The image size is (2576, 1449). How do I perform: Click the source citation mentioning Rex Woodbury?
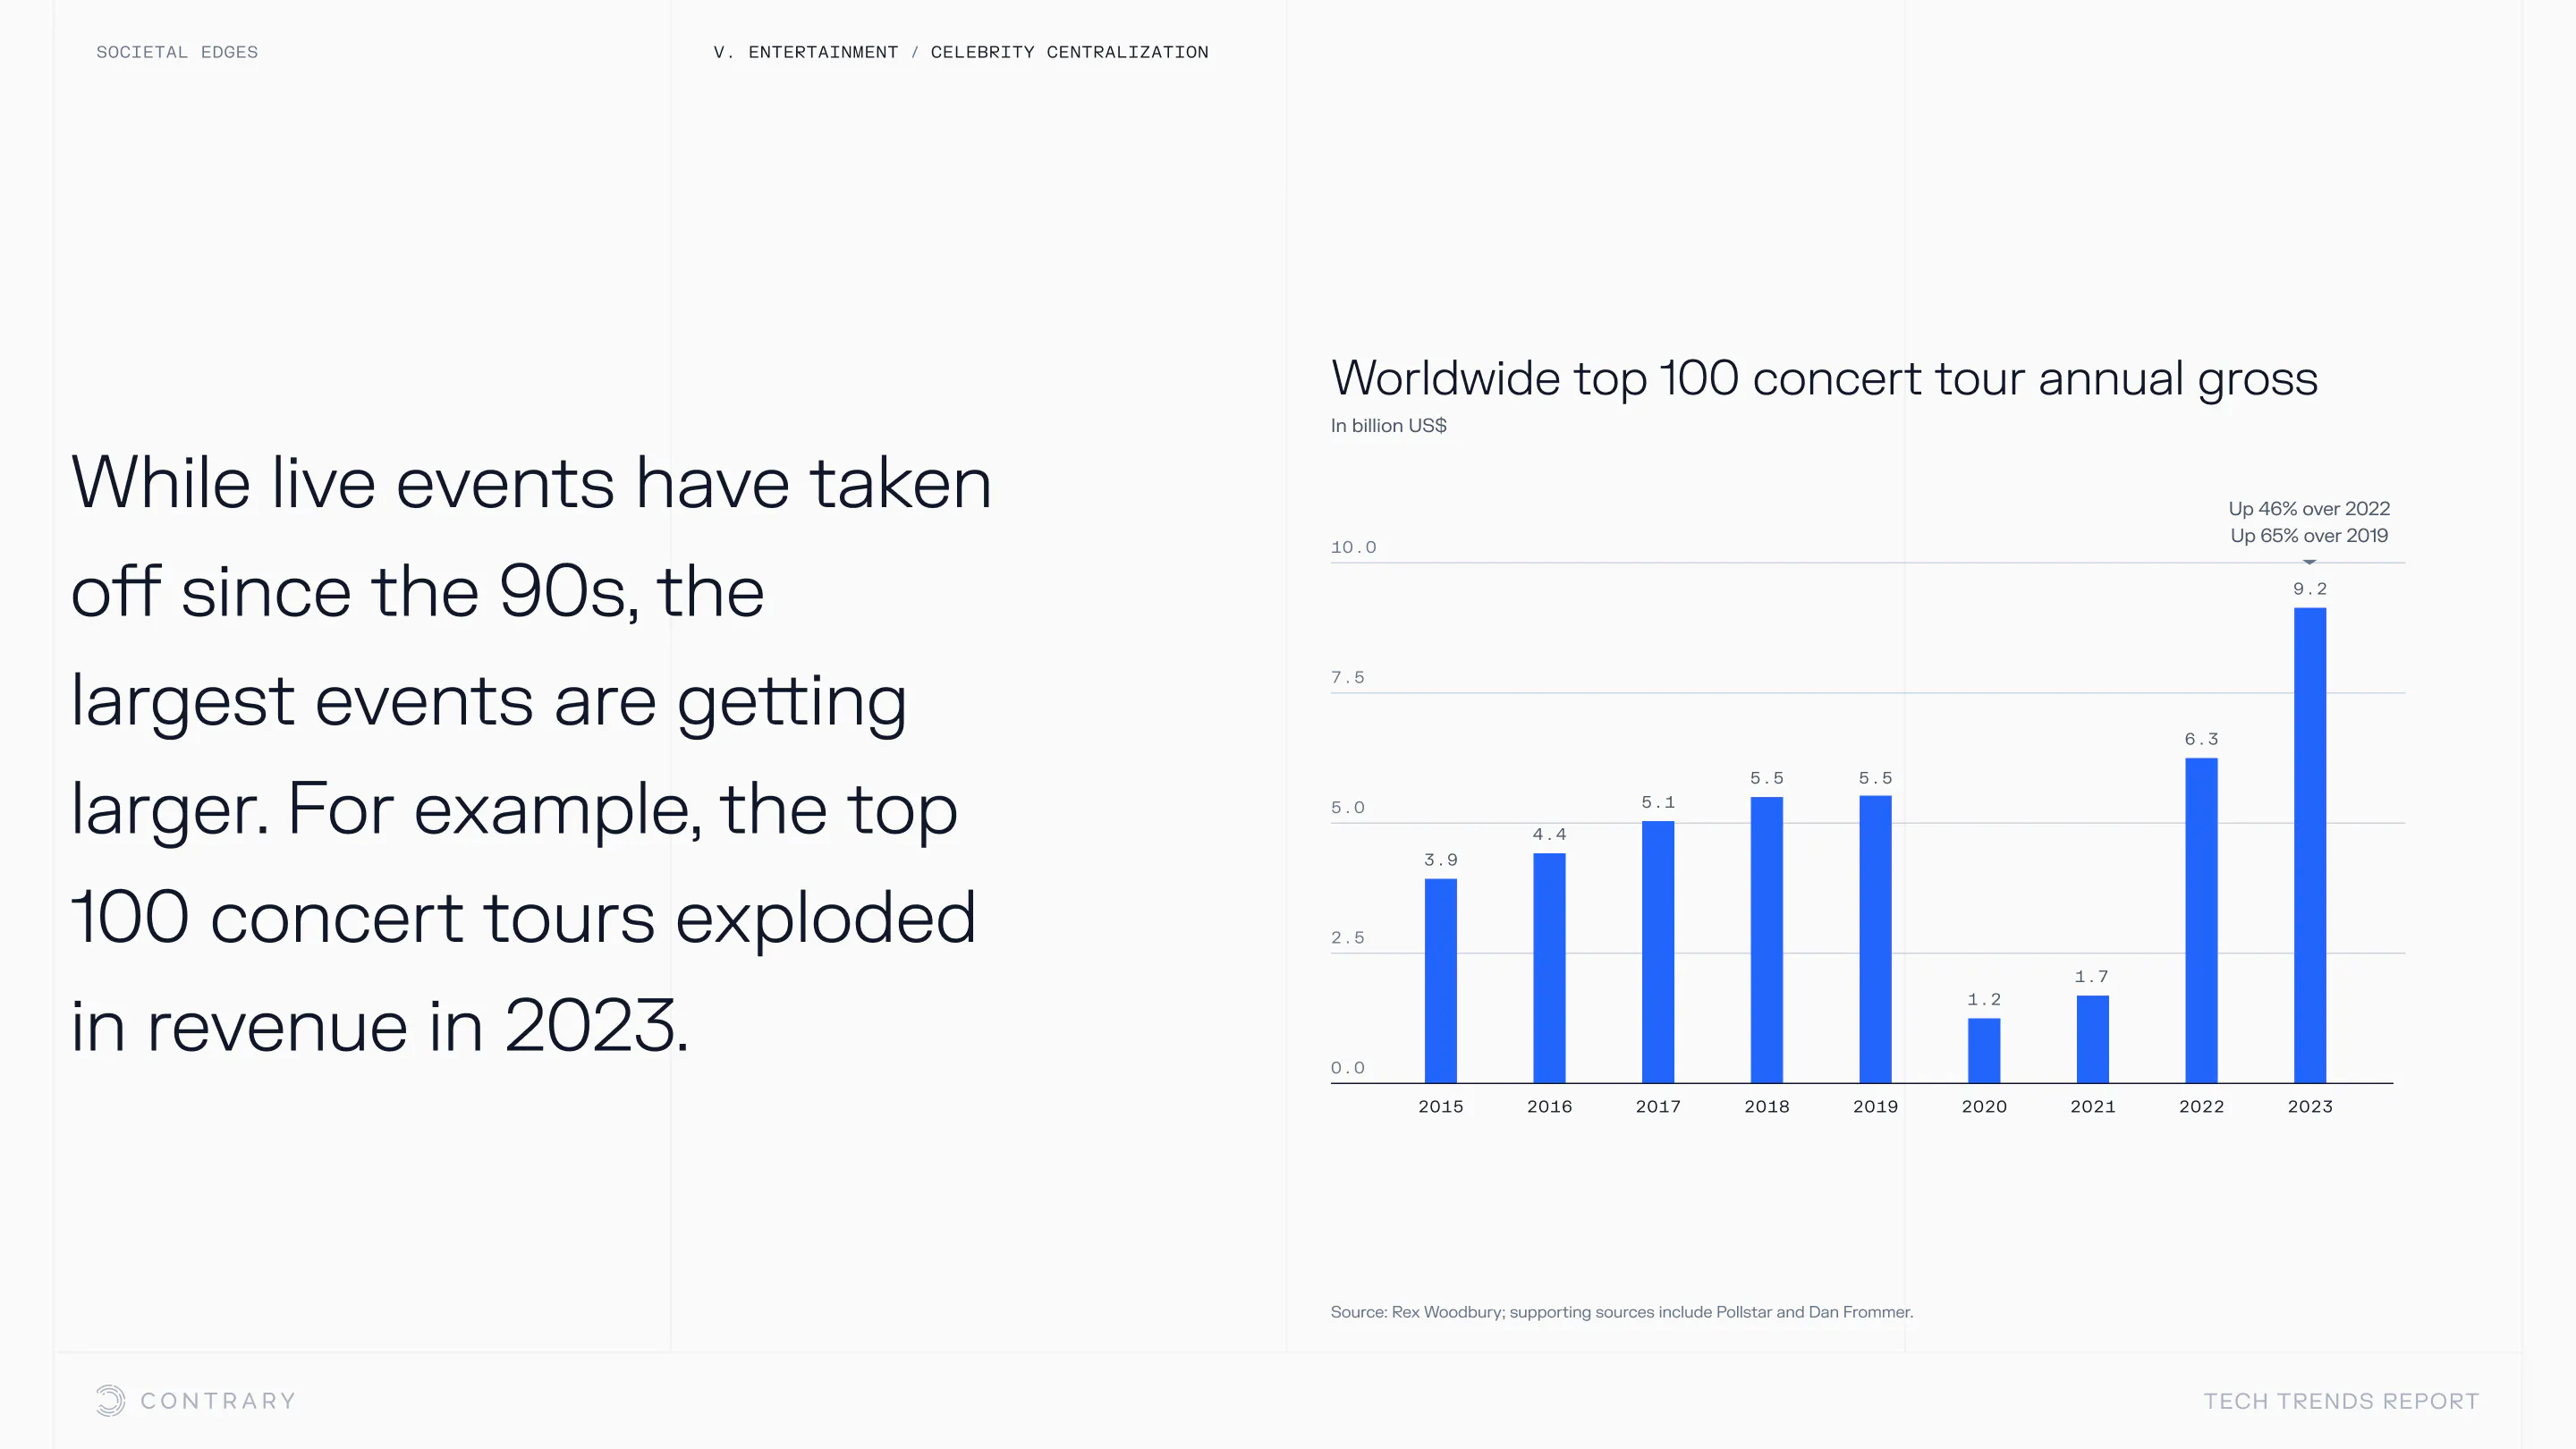pos(1620,1311)
